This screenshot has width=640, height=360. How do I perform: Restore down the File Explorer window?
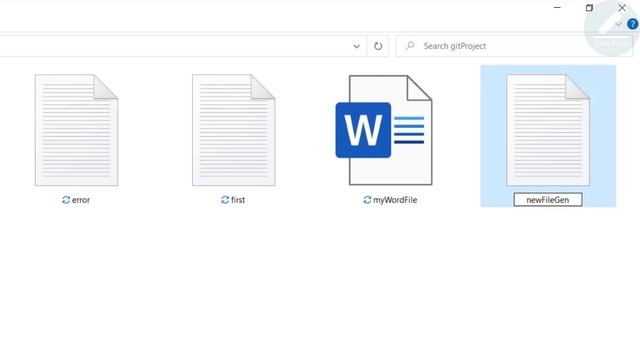(589, 8)
